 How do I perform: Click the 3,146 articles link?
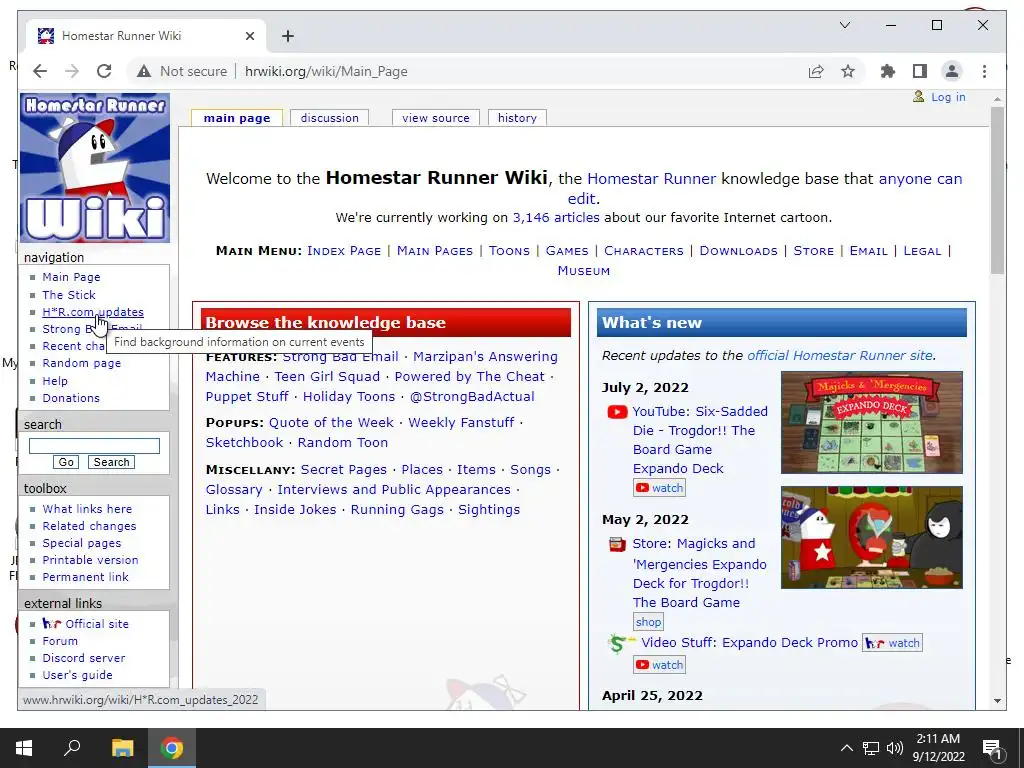[x=556, y=217]
